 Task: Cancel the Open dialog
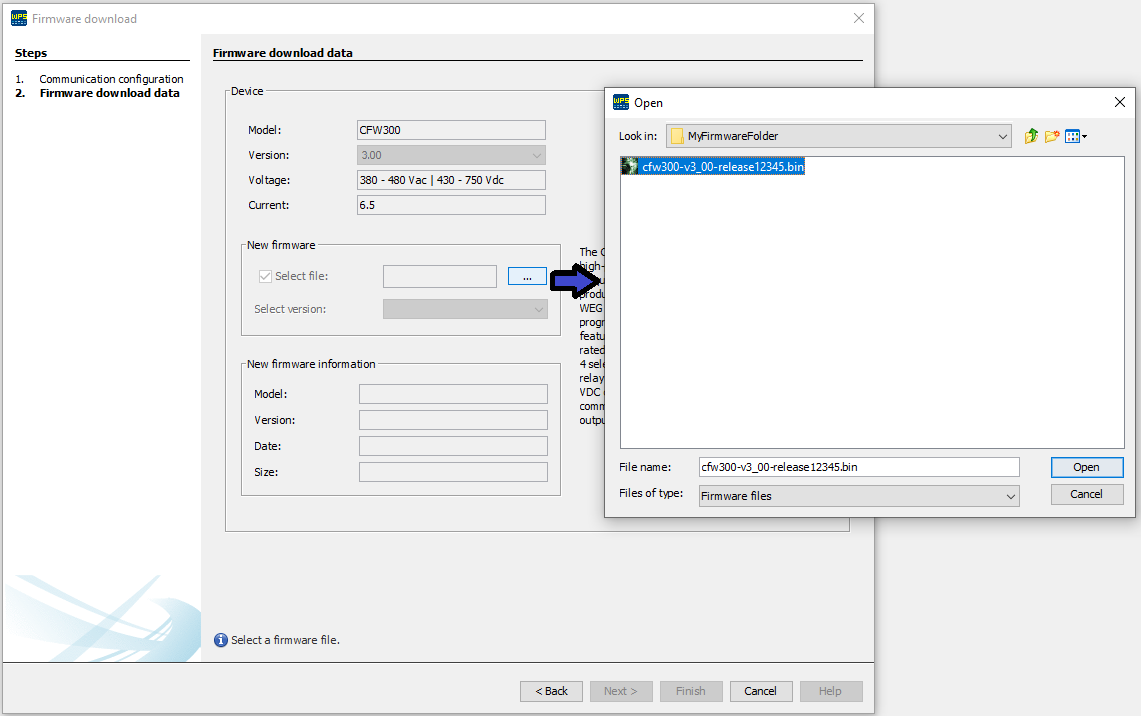[1086, 493]
